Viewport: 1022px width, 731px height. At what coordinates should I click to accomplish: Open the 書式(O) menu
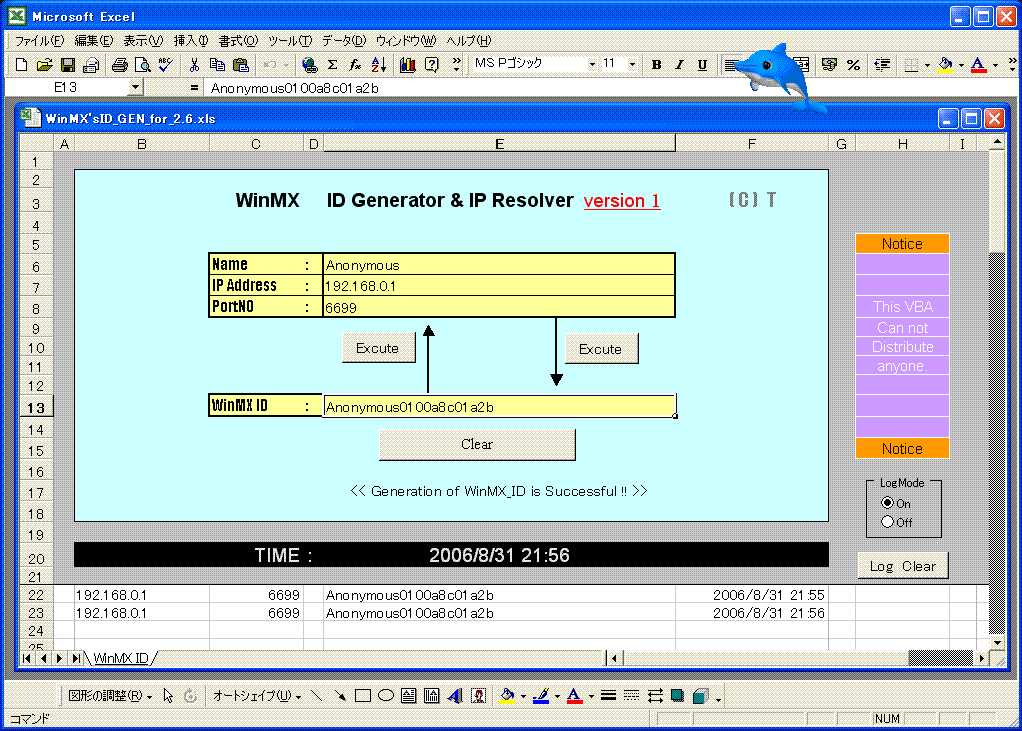coord(238,40)
